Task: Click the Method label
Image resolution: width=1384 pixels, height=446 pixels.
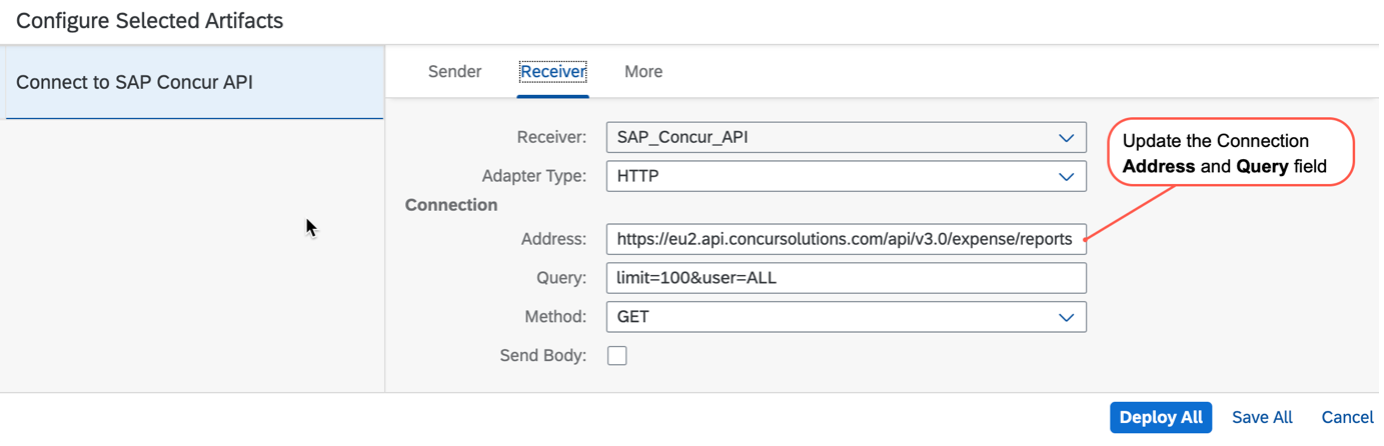Action: (x=556, y=317)
